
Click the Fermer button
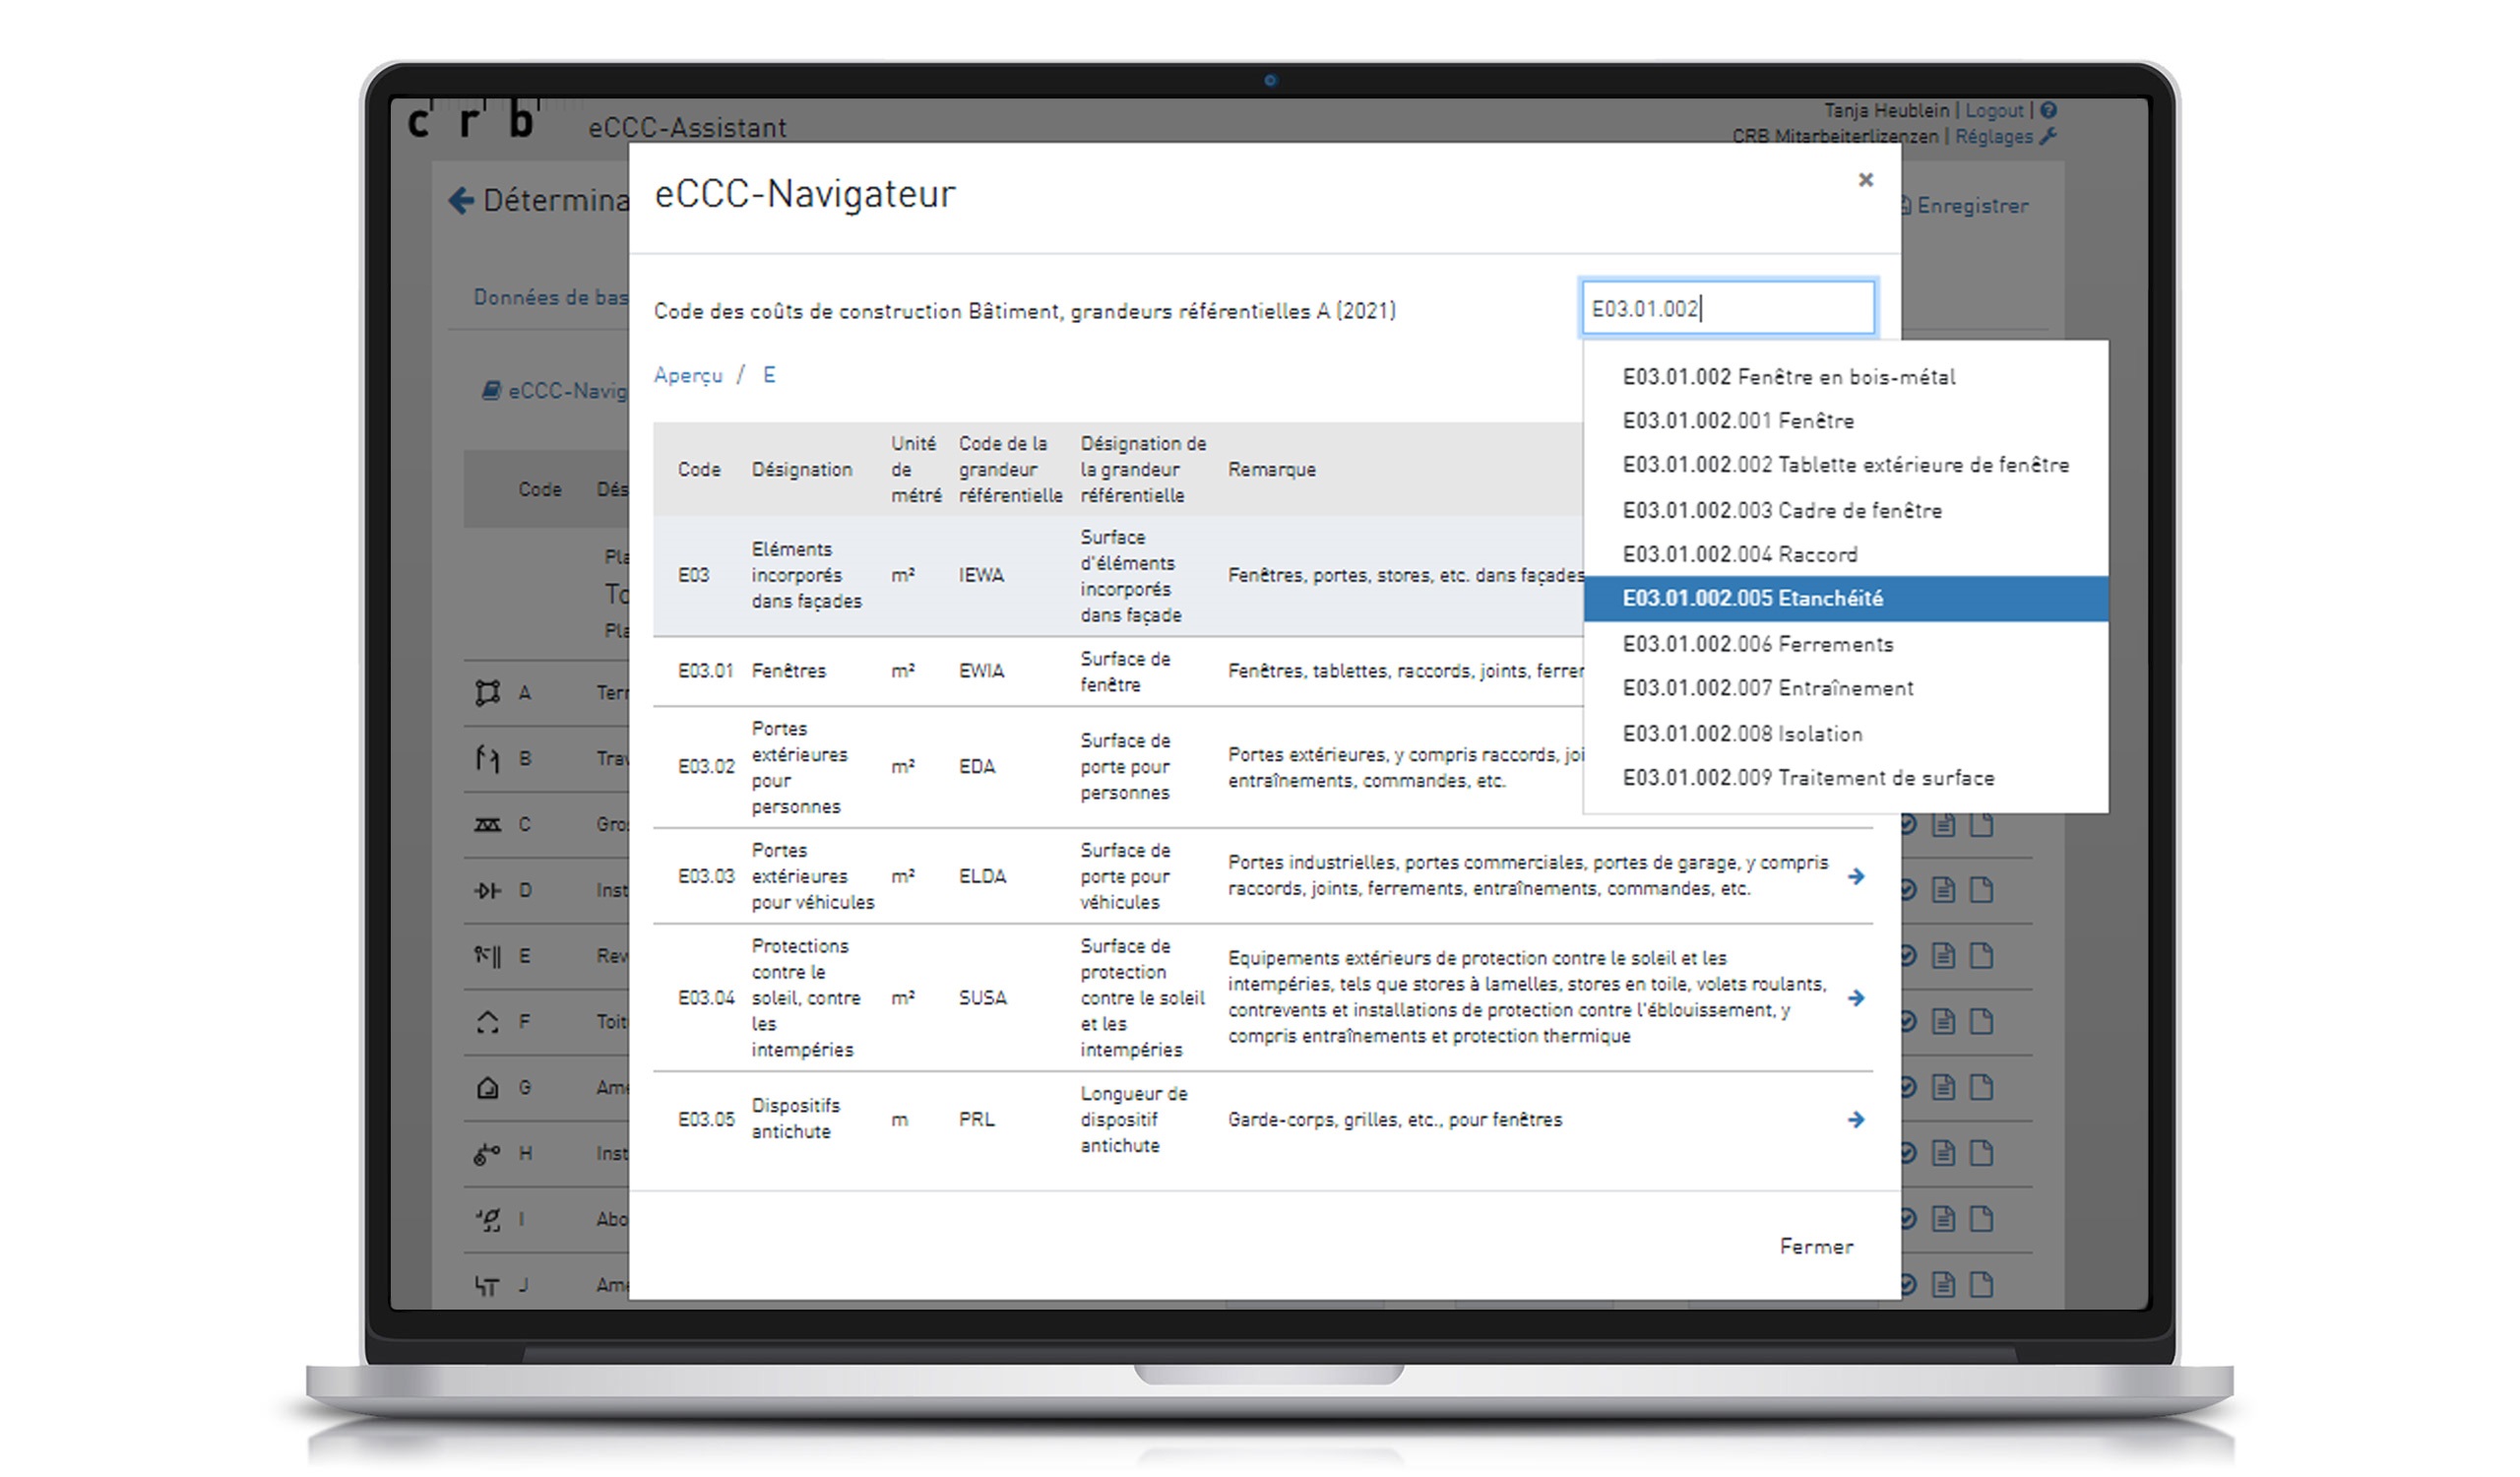coord(1816,1247)
